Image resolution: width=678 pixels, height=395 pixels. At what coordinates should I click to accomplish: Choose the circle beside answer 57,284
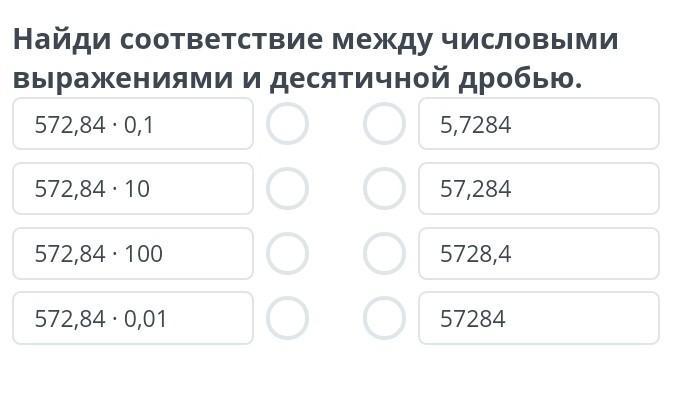(384, 188)
